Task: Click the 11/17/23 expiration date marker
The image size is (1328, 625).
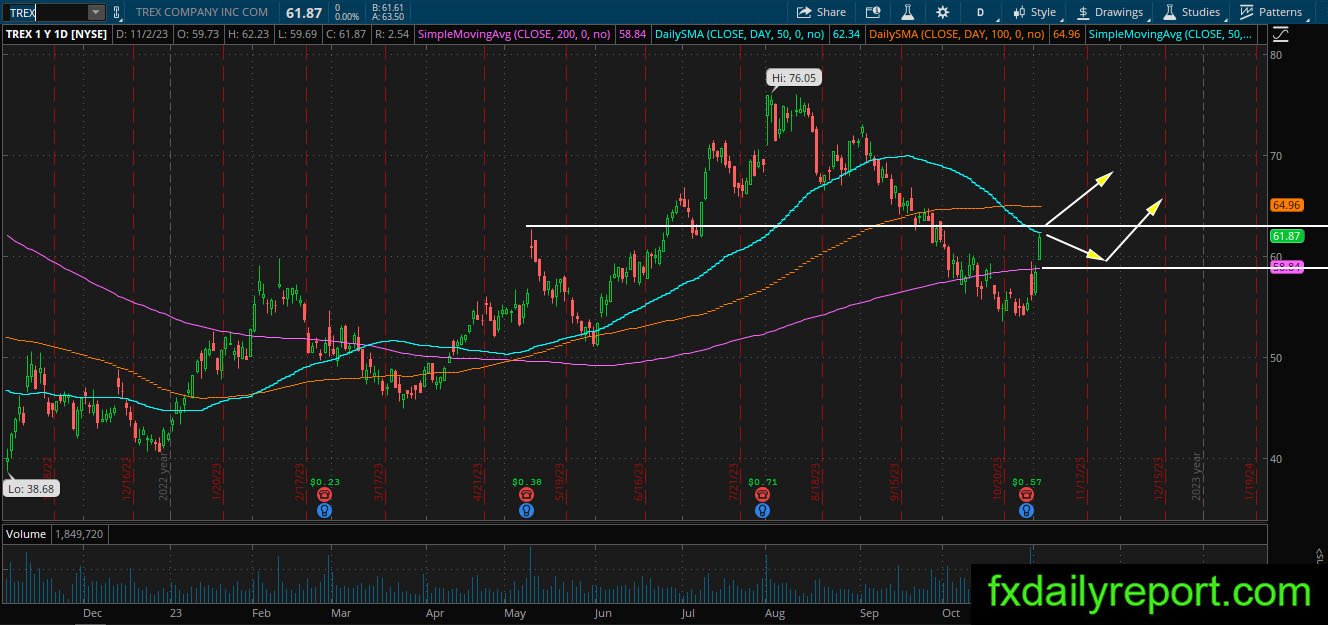Action: point(1079,479)
